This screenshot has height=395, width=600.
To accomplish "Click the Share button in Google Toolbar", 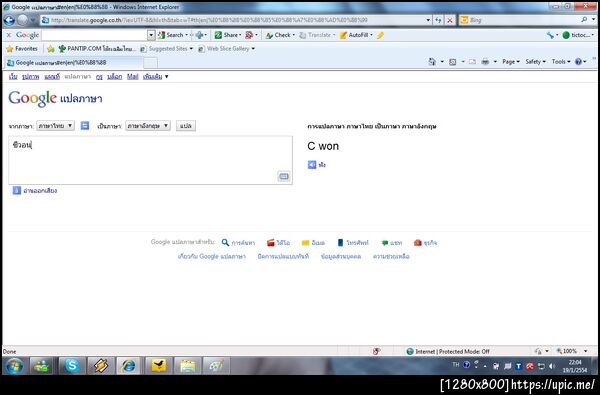I will point(227,35).
